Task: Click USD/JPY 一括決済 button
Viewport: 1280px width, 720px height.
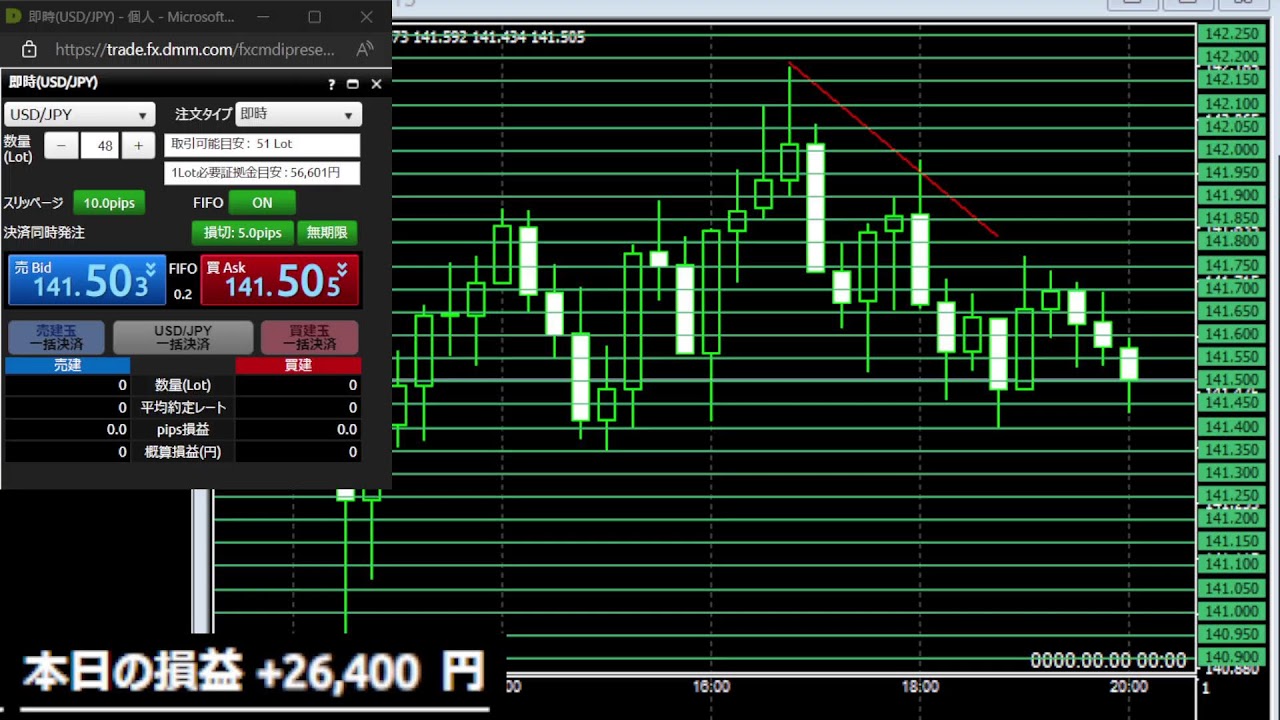Action: tap(183, 337)
